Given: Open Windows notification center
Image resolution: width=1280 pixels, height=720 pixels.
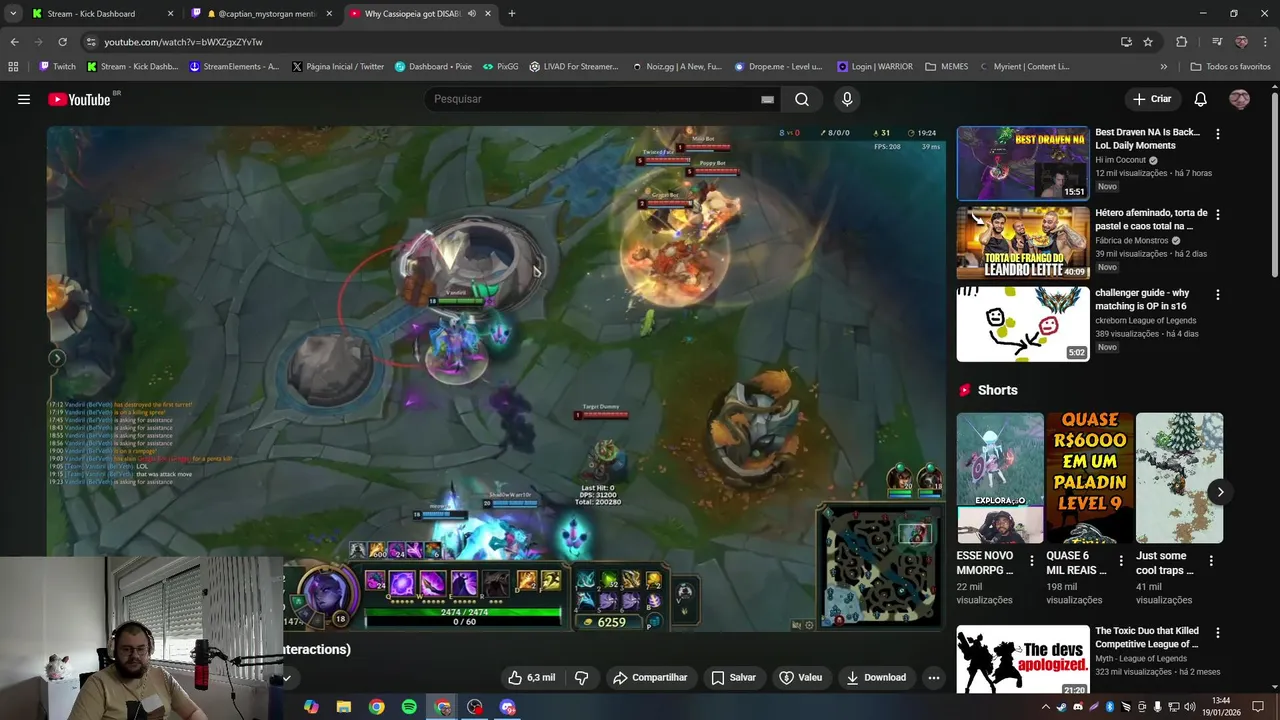Looking at the screenshot, I should pos(1258,707).
